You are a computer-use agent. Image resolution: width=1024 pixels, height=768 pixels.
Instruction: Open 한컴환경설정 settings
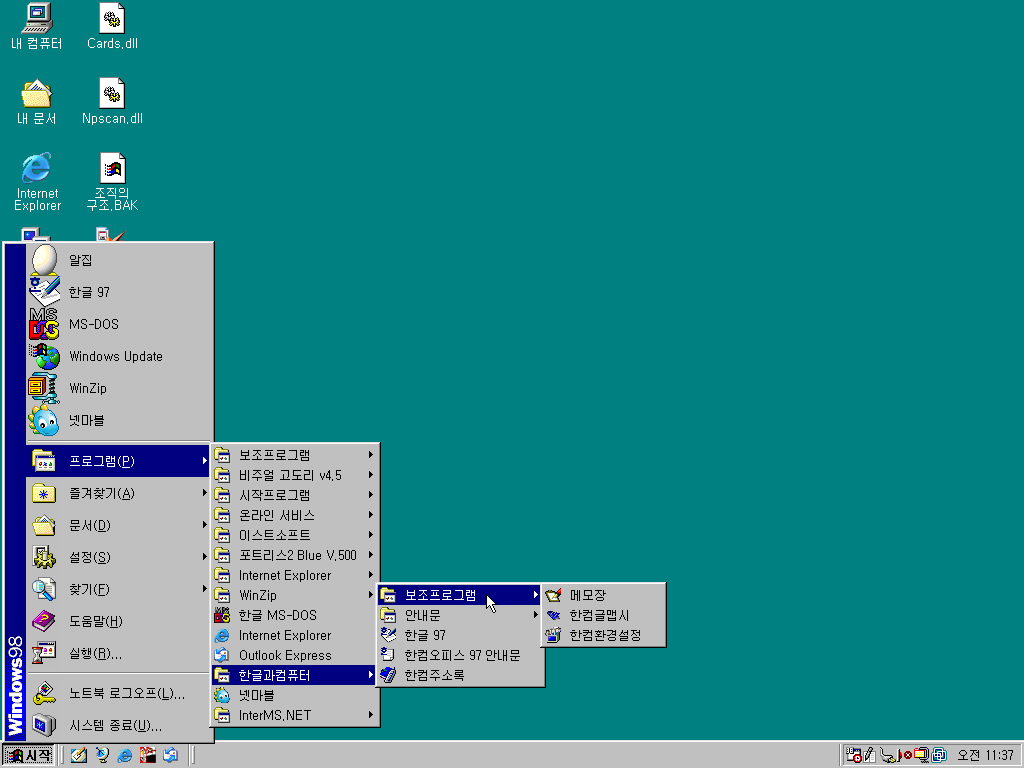(604, 635)
